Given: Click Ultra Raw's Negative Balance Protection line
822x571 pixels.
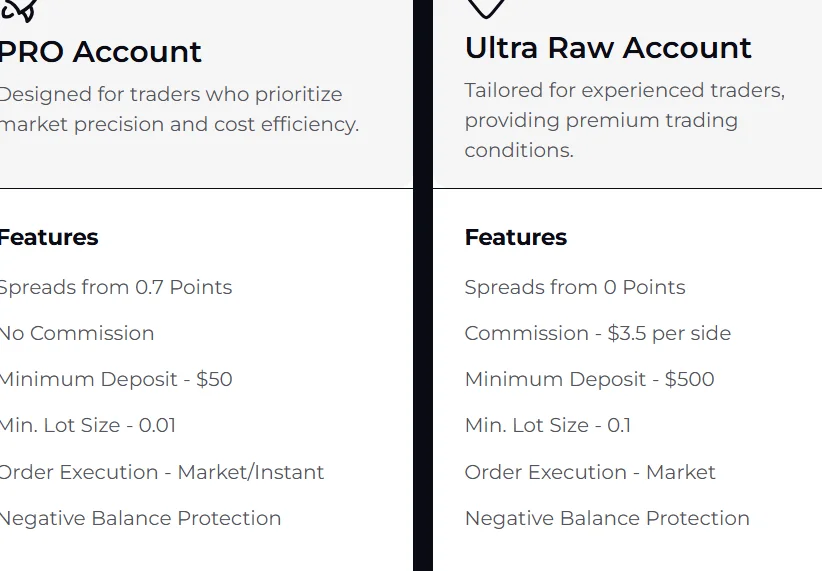Looking at the screenshot, I should (607, 518).
